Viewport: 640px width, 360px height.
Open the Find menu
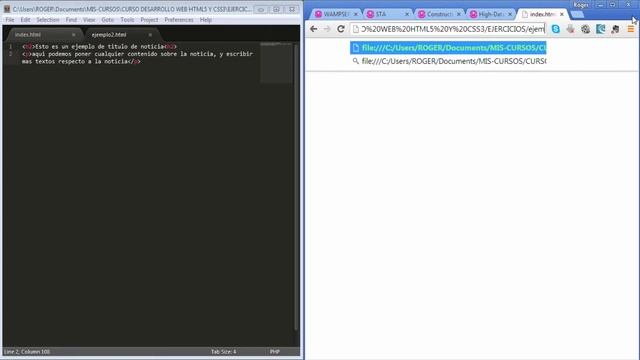(71, 20)
